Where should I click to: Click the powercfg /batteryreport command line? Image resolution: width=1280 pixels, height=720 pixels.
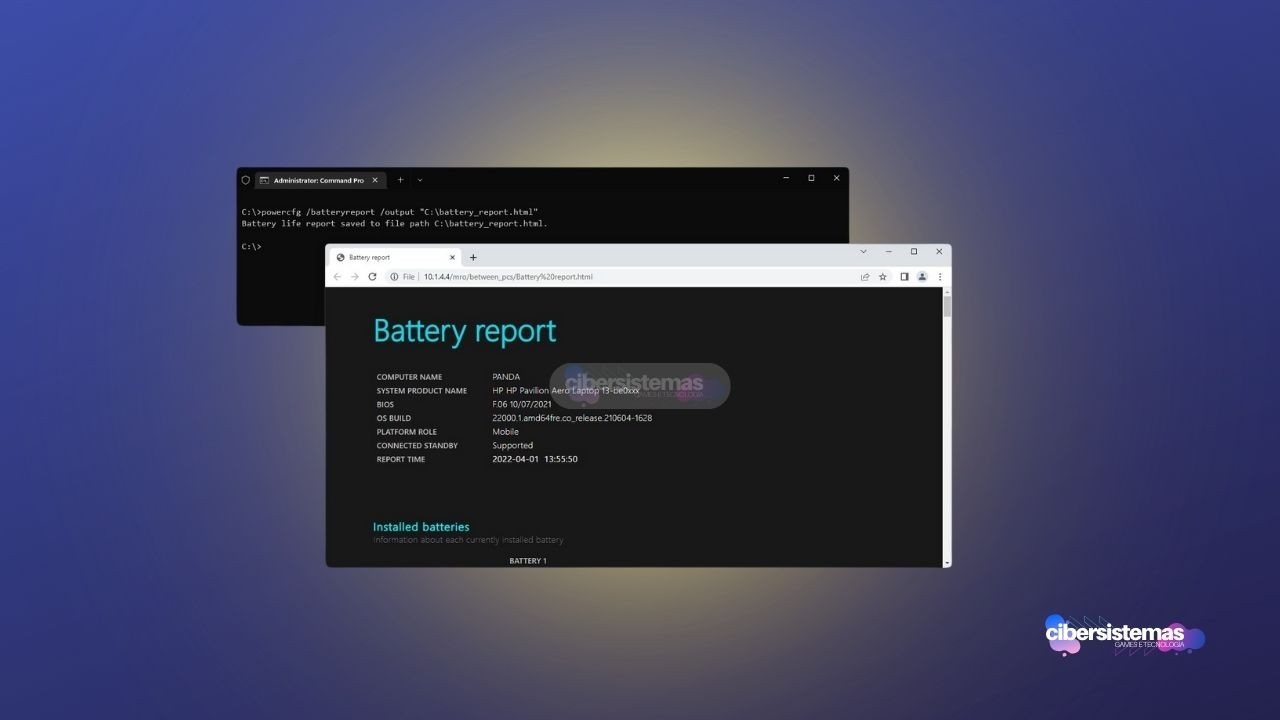pyautogui.click(x=390, y=212)
